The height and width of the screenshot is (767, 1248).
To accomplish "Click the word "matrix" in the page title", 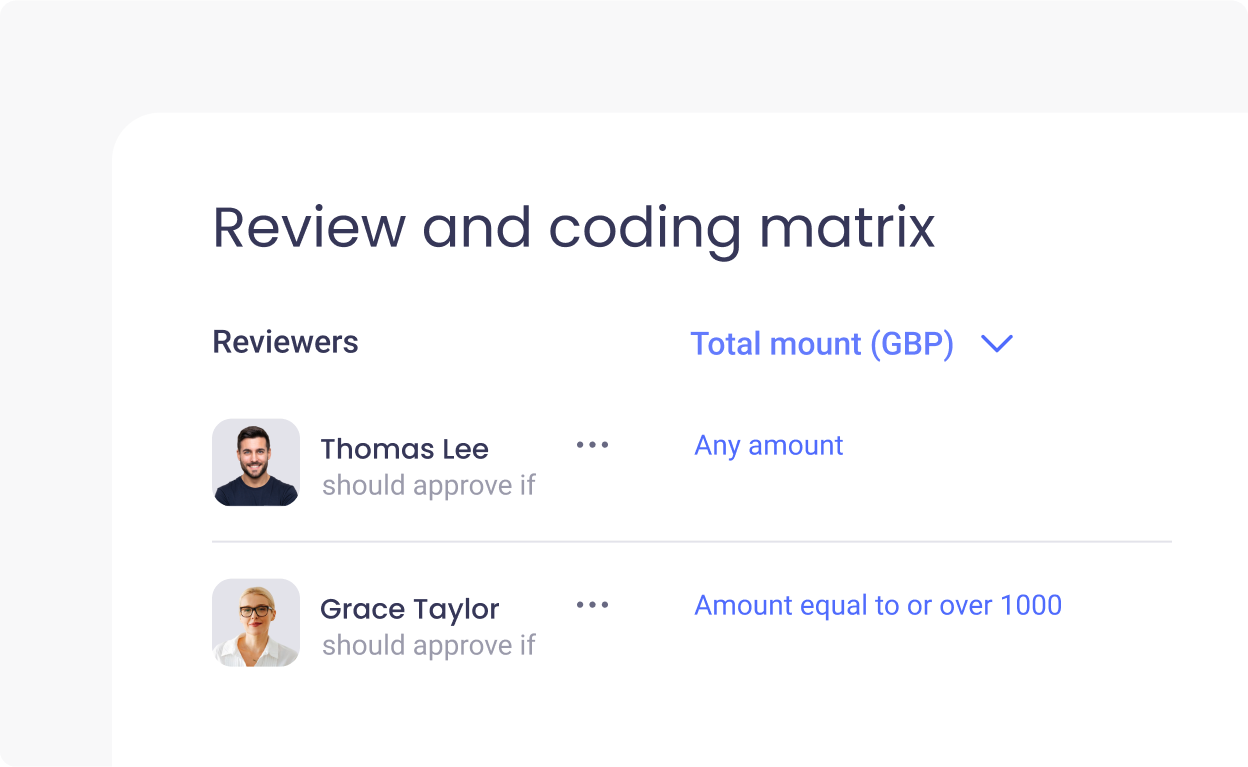I will [x=847, y=228].
